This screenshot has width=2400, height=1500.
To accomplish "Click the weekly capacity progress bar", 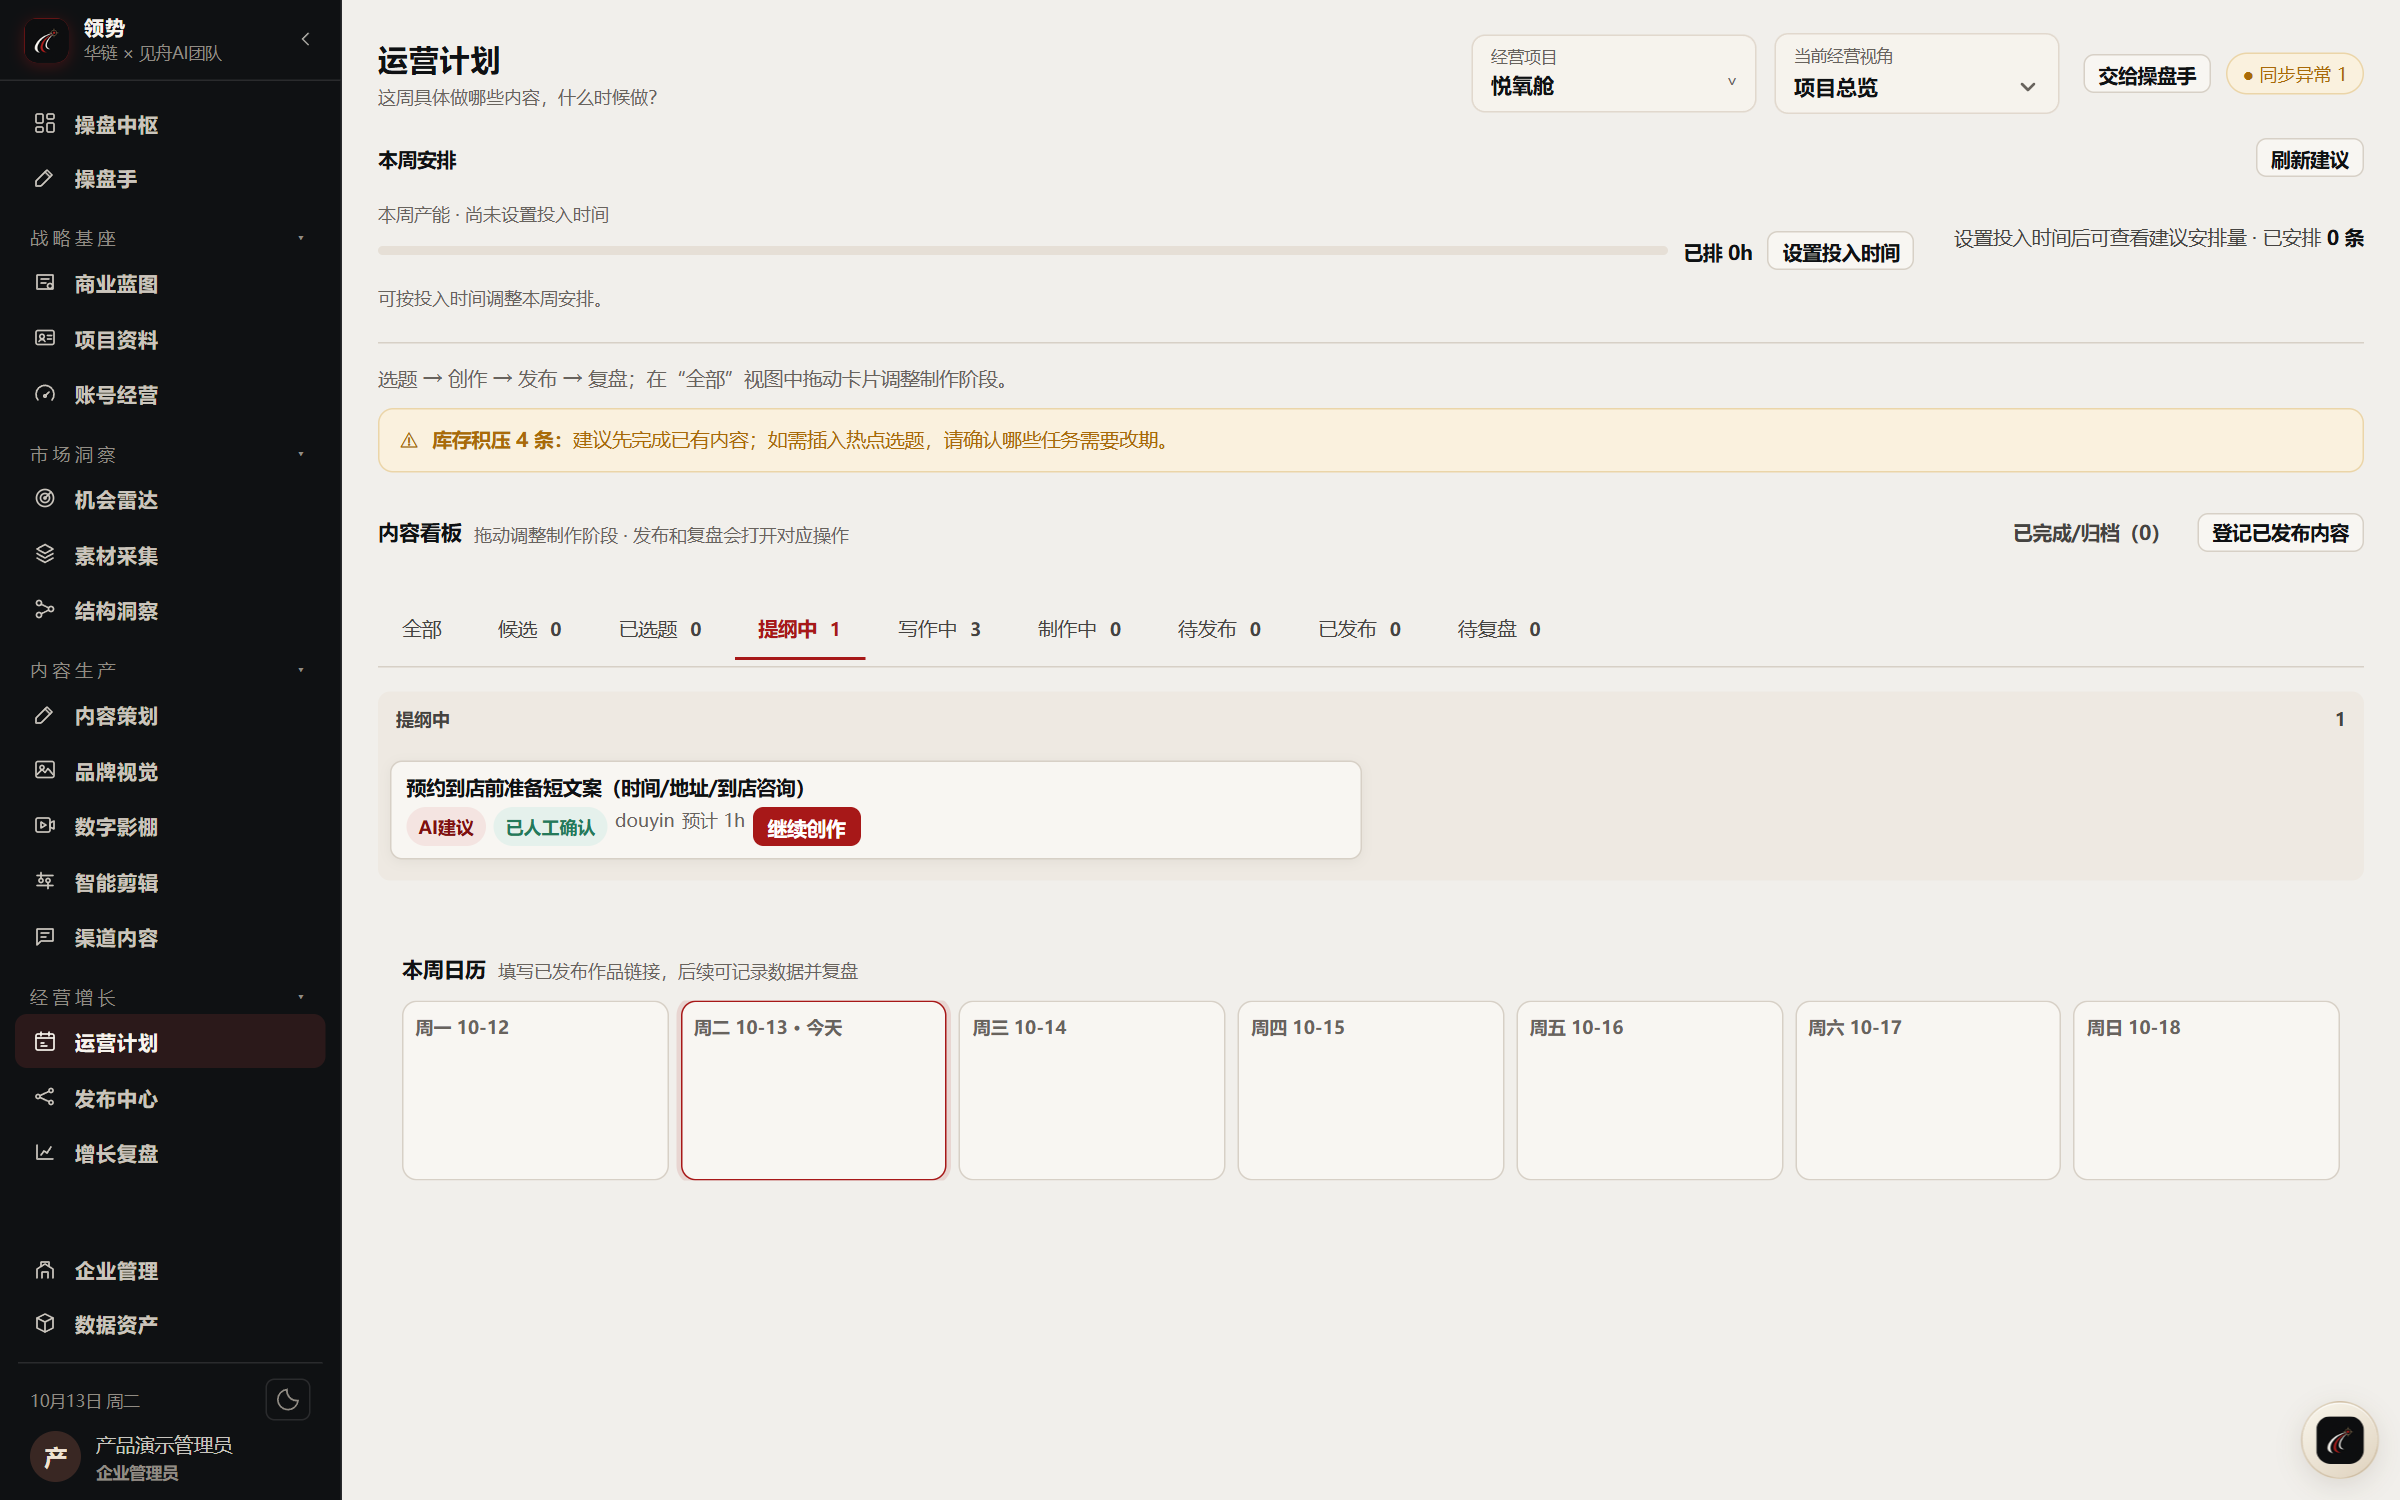I will click(1022, 250).
